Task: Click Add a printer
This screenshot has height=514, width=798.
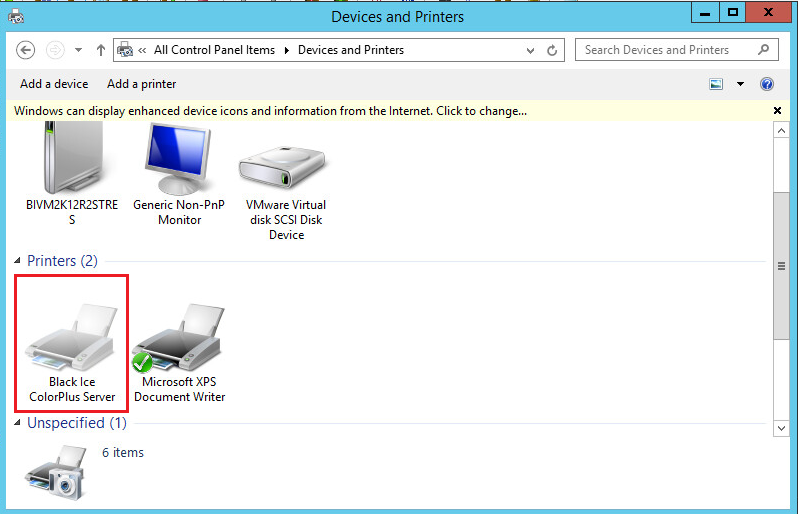Action: point(141,84)
